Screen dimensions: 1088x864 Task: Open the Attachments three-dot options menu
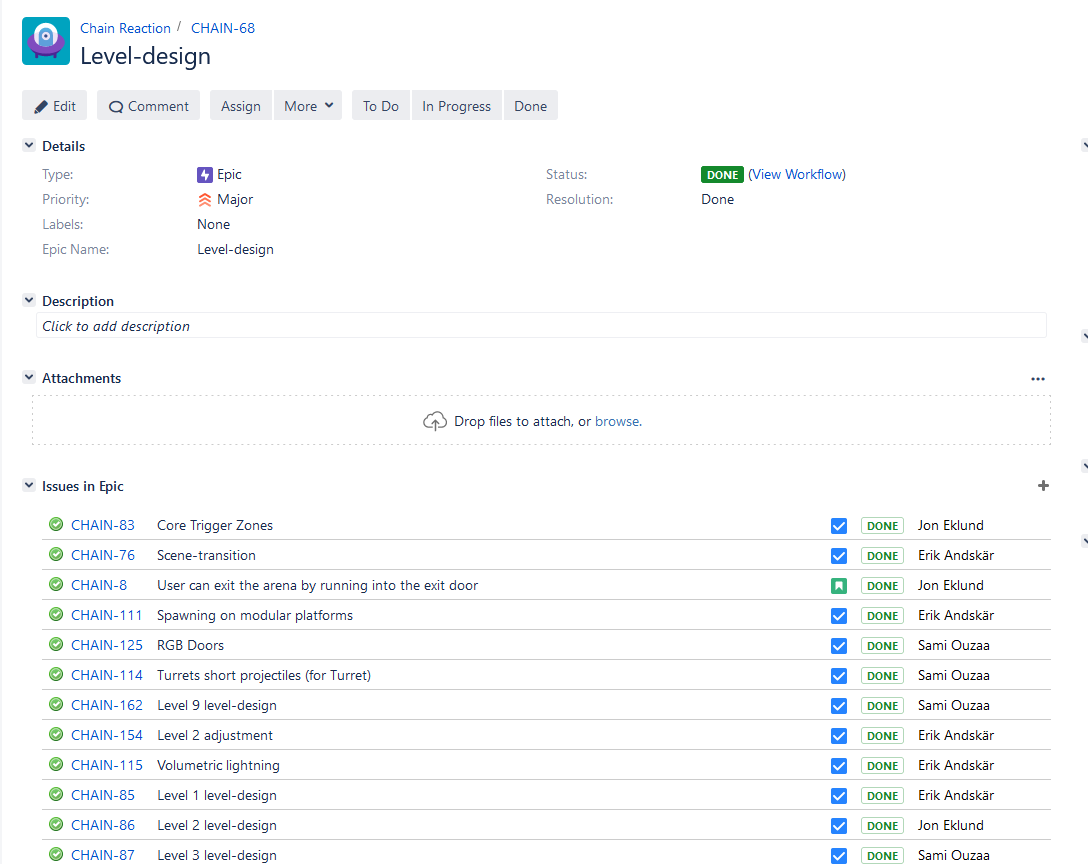click(1038, 379)
